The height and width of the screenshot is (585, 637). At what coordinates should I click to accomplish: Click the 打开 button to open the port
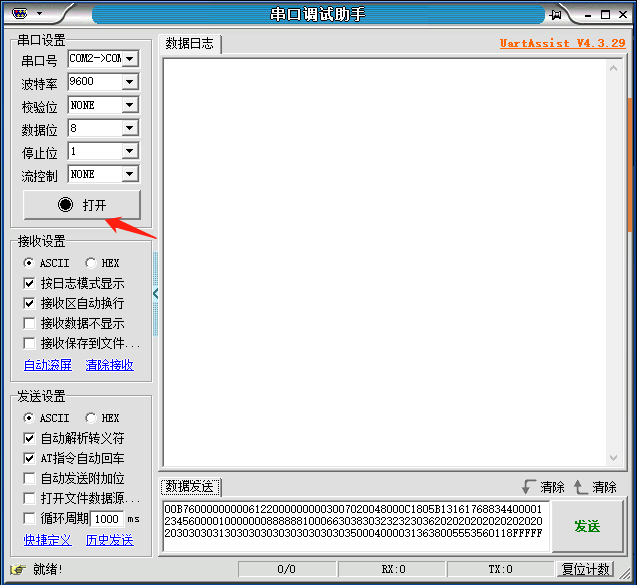(82, 205)
